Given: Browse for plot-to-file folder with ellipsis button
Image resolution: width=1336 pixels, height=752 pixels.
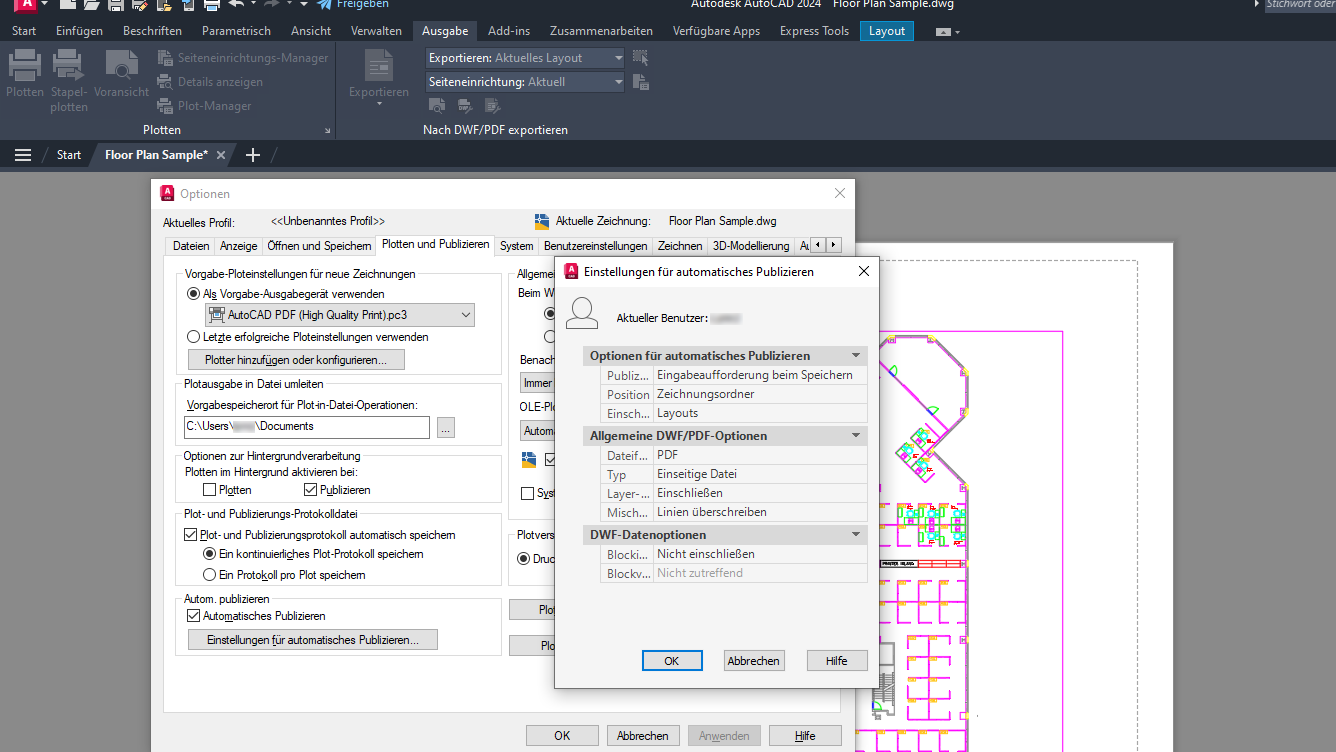Looking at the screenshot, I should click(446, 427).
